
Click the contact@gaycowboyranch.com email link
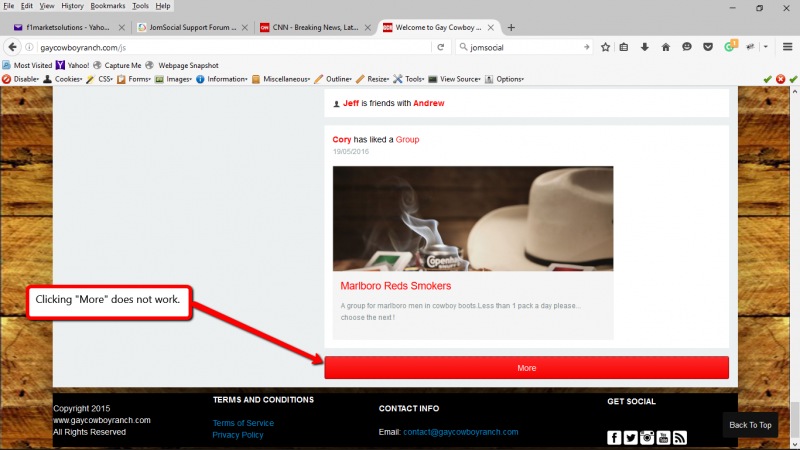tap(461, 432)
